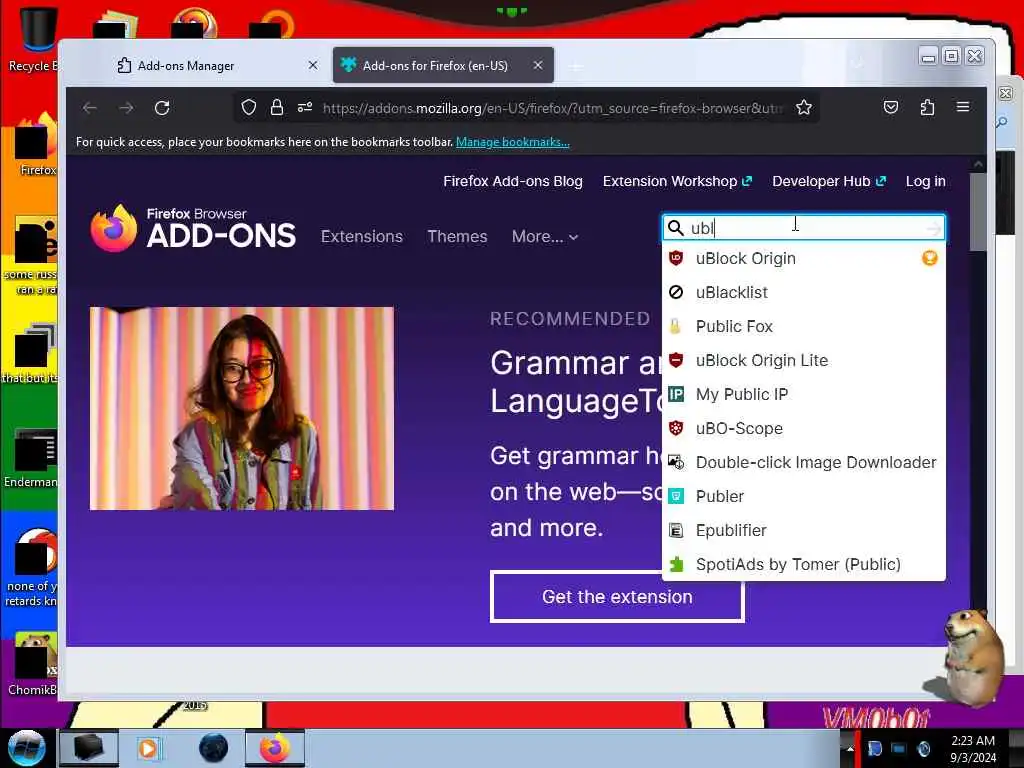The width and height of the screenshot is (1024, 768).
Task: Open the Firefox hamburger menu
Action: click(963, 106)
